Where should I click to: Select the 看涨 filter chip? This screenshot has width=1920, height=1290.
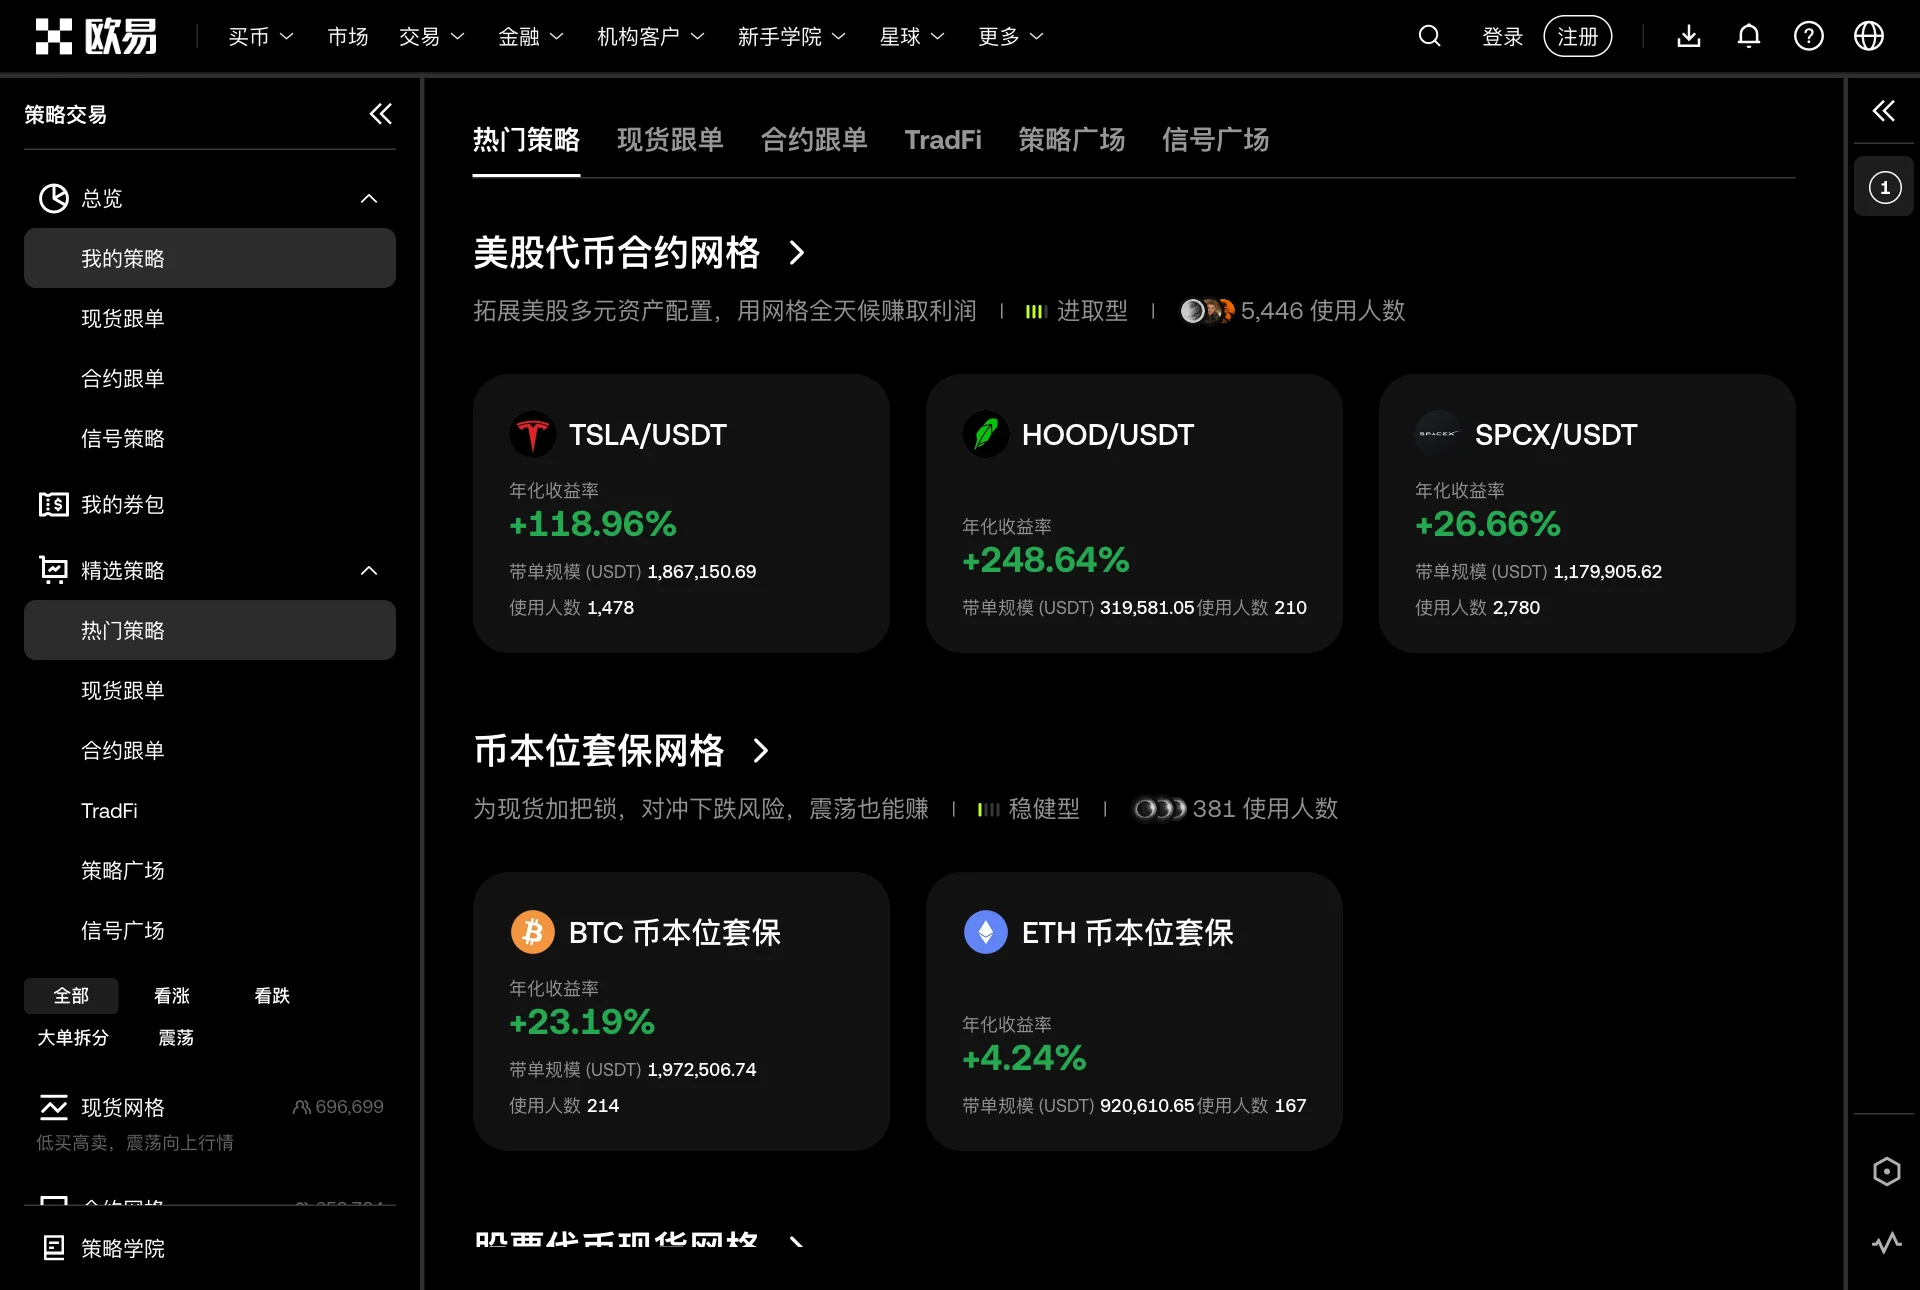[172, 996]
